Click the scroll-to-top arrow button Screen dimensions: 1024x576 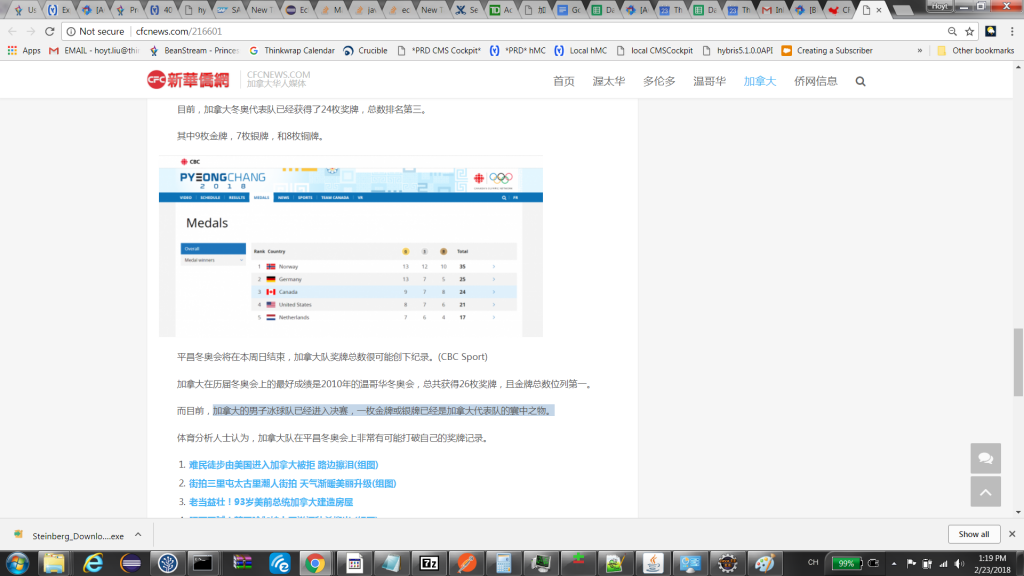[985, 491]
